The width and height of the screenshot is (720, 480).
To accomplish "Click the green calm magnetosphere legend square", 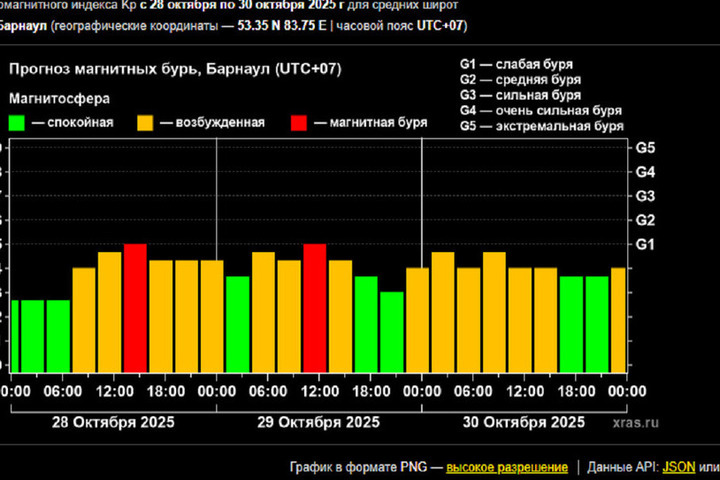I will pyautogui.click(x=17, y=123).
